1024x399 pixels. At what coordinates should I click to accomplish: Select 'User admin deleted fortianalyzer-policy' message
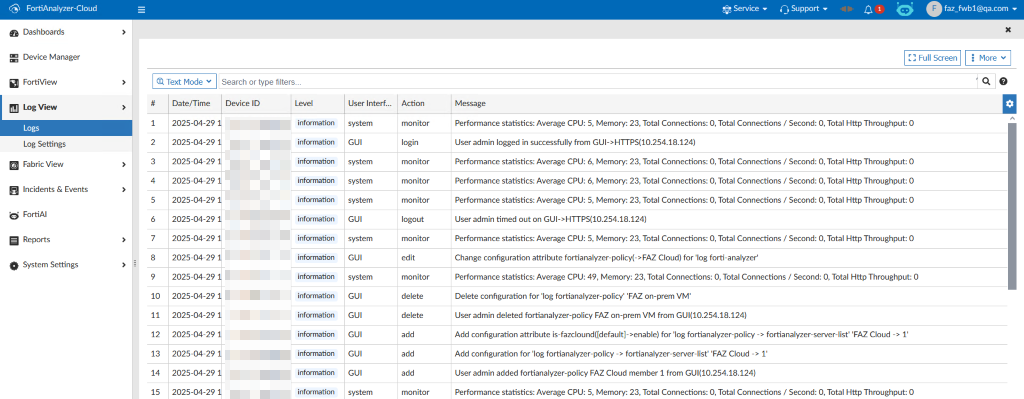[x=600, y=315]
